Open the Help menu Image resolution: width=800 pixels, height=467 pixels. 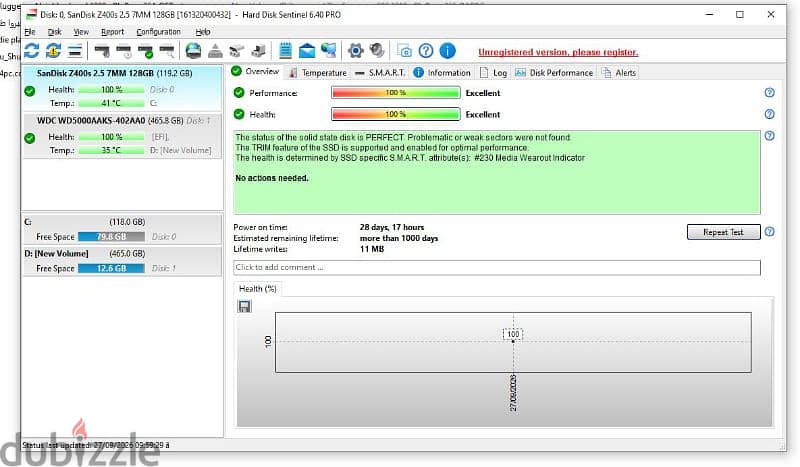203,32
